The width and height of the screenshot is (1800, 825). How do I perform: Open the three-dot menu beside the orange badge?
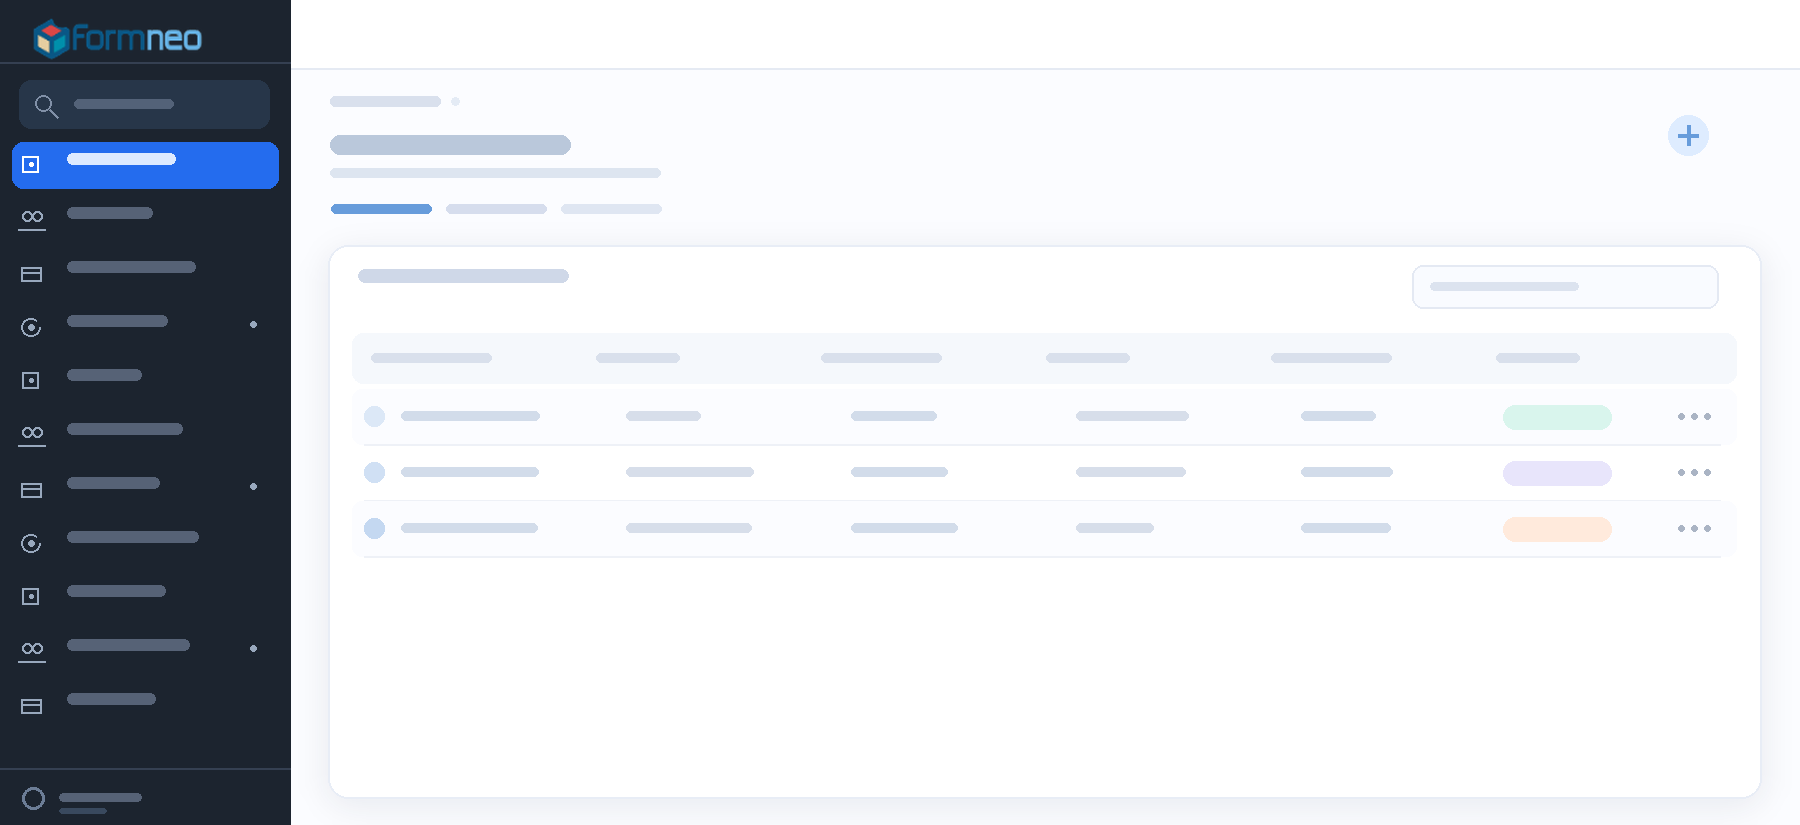[x=1694, y=528]
